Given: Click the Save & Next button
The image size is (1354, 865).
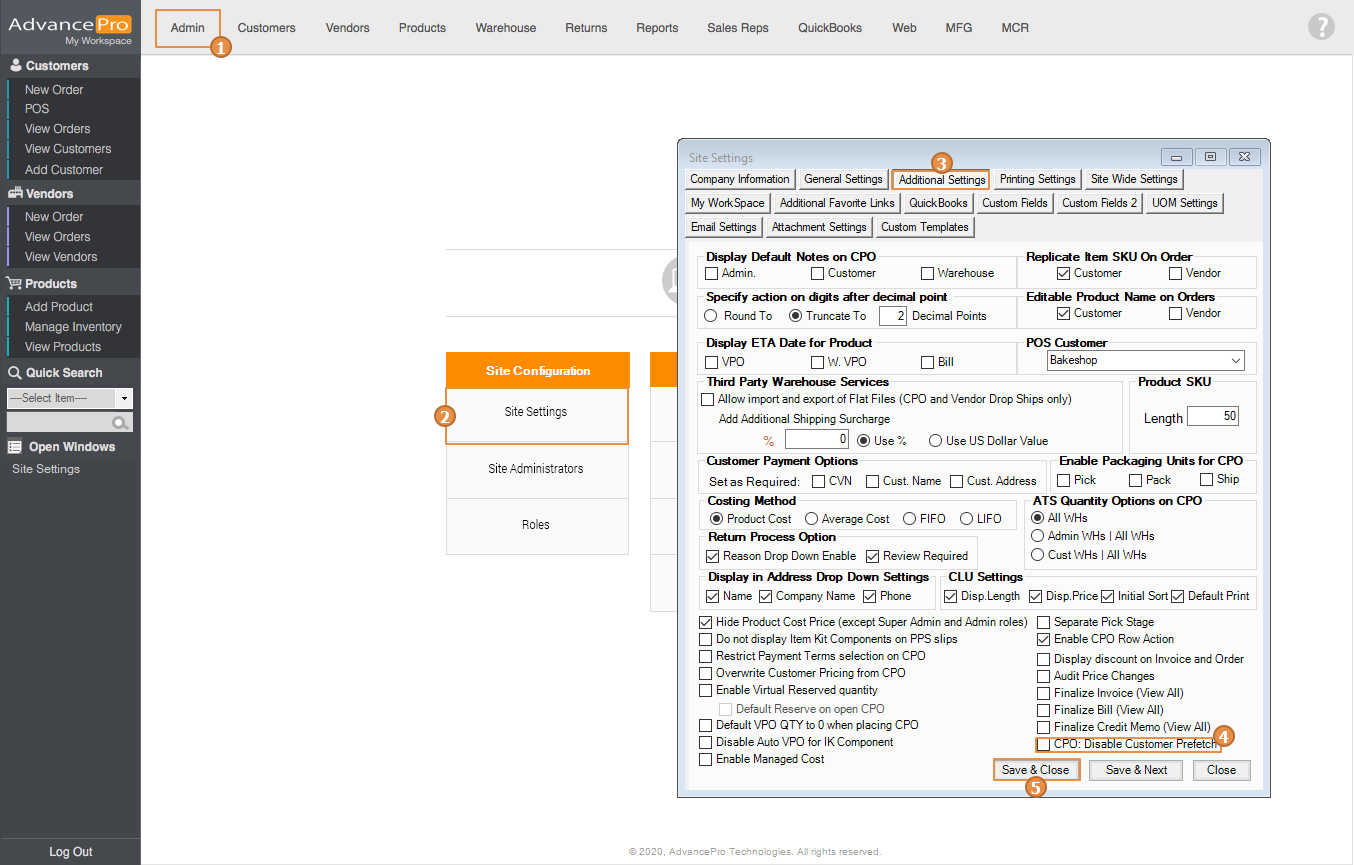Looking at the screenshot, I should point(1136,770).
